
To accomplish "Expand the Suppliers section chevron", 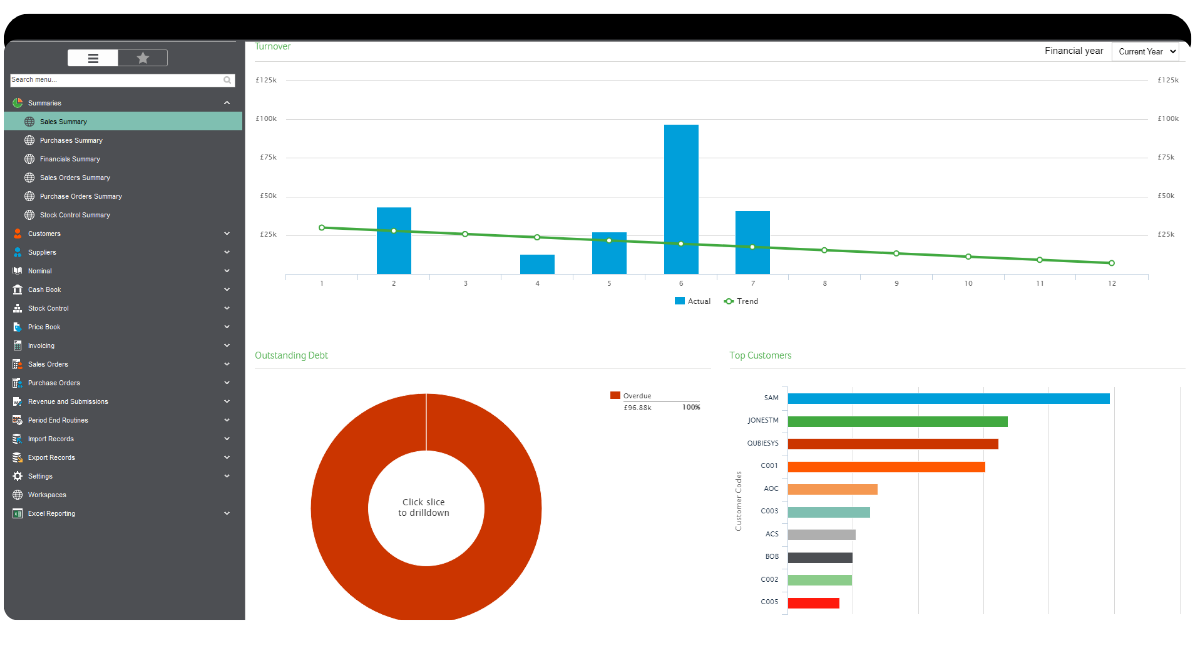I will tap(227, 252).
